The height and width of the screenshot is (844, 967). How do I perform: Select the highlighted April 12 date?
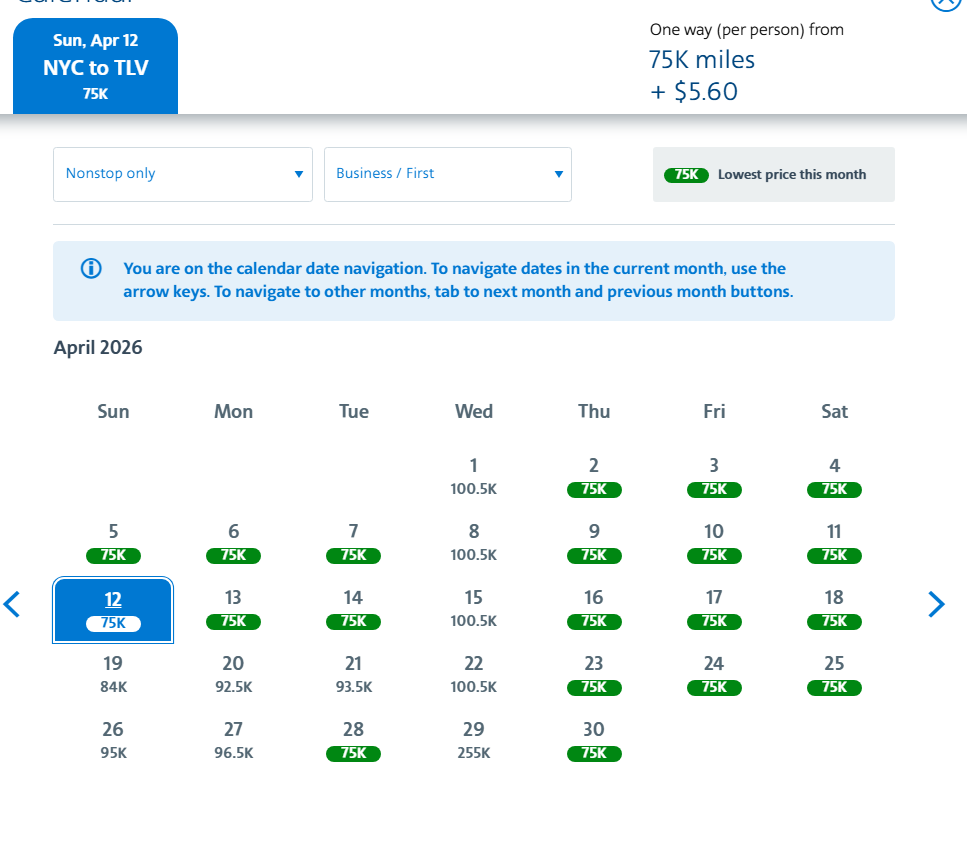pyautogui.click(x=113, y=609)
